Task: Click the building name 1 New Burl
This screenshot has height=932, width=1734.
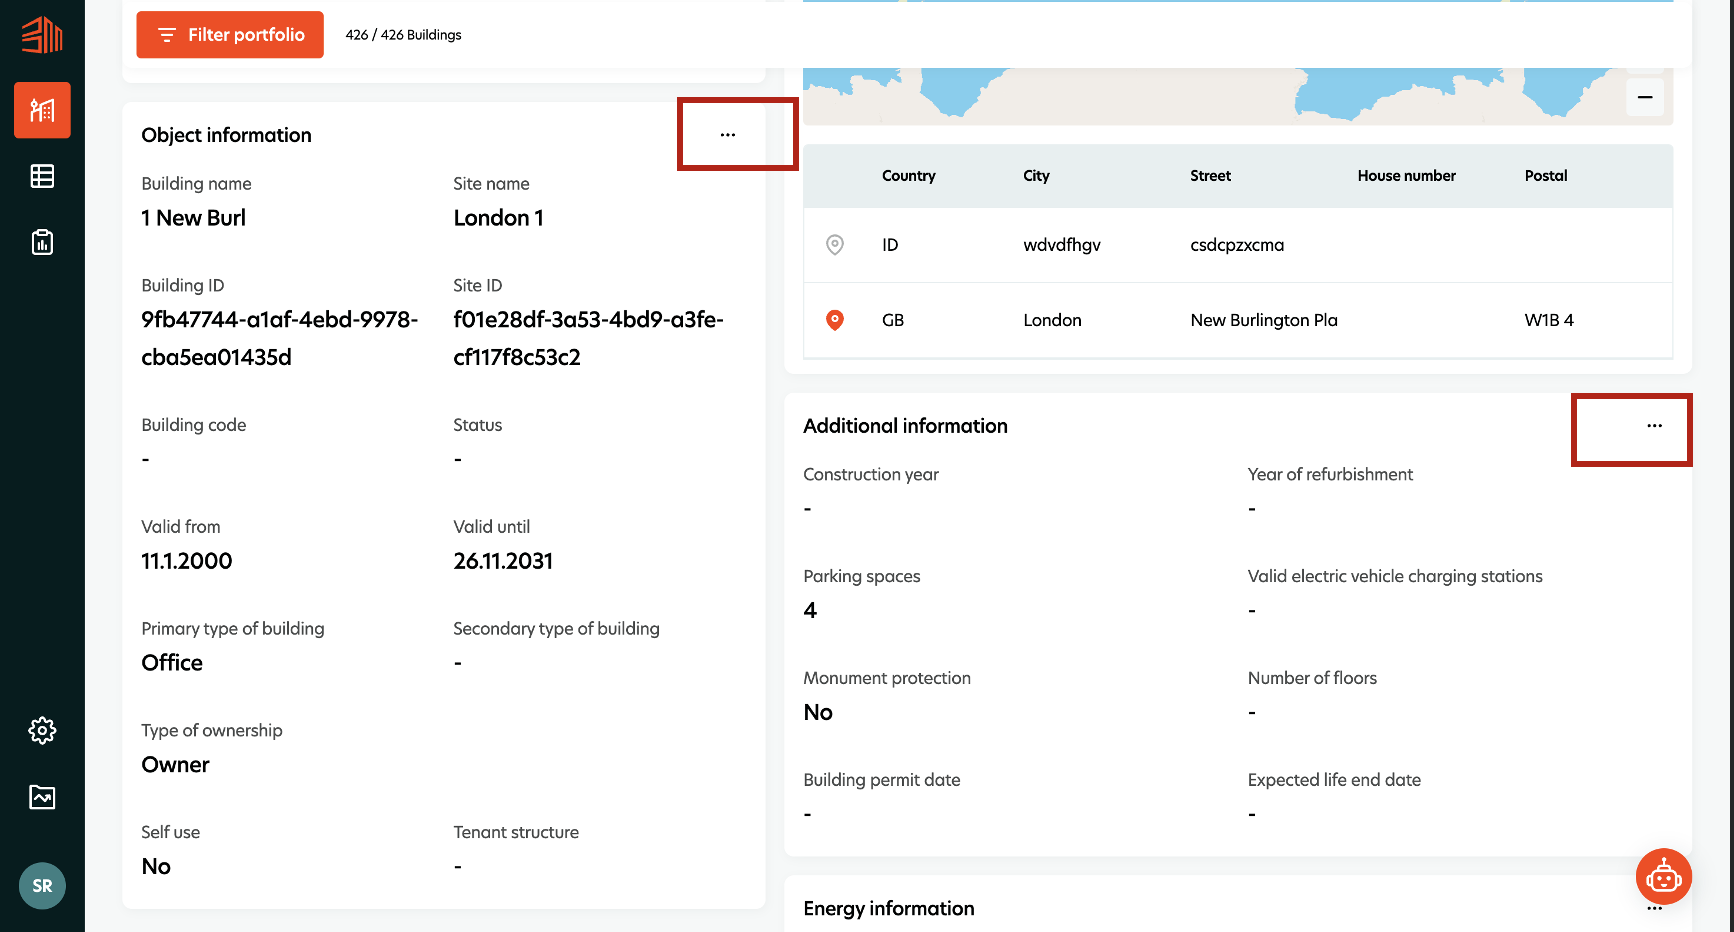Action: pos(194,218)
